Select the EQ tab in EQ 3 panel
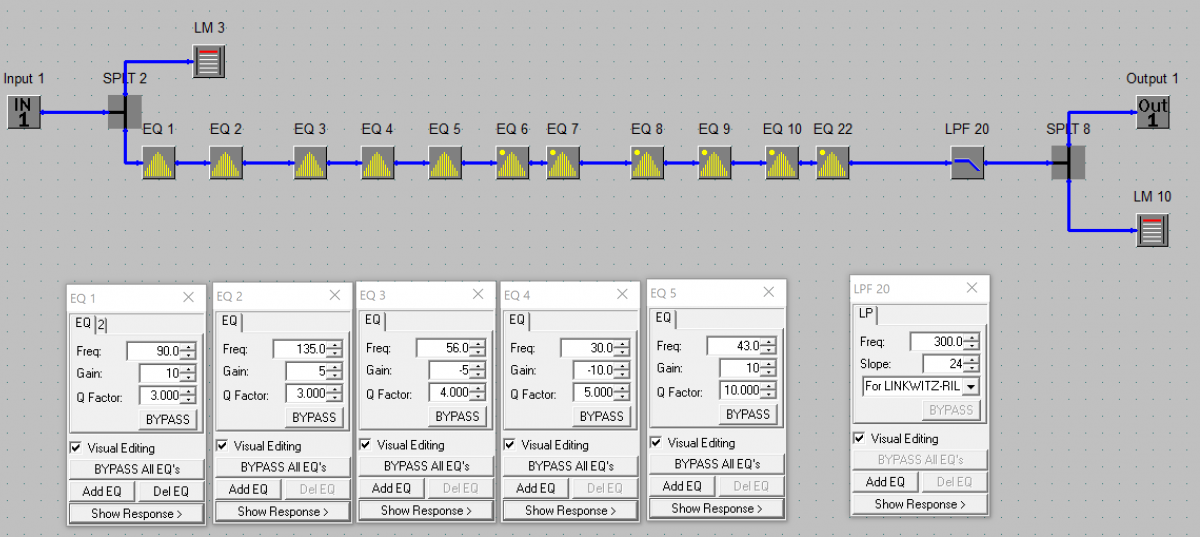1200x537 pixels. click(373, 320)
